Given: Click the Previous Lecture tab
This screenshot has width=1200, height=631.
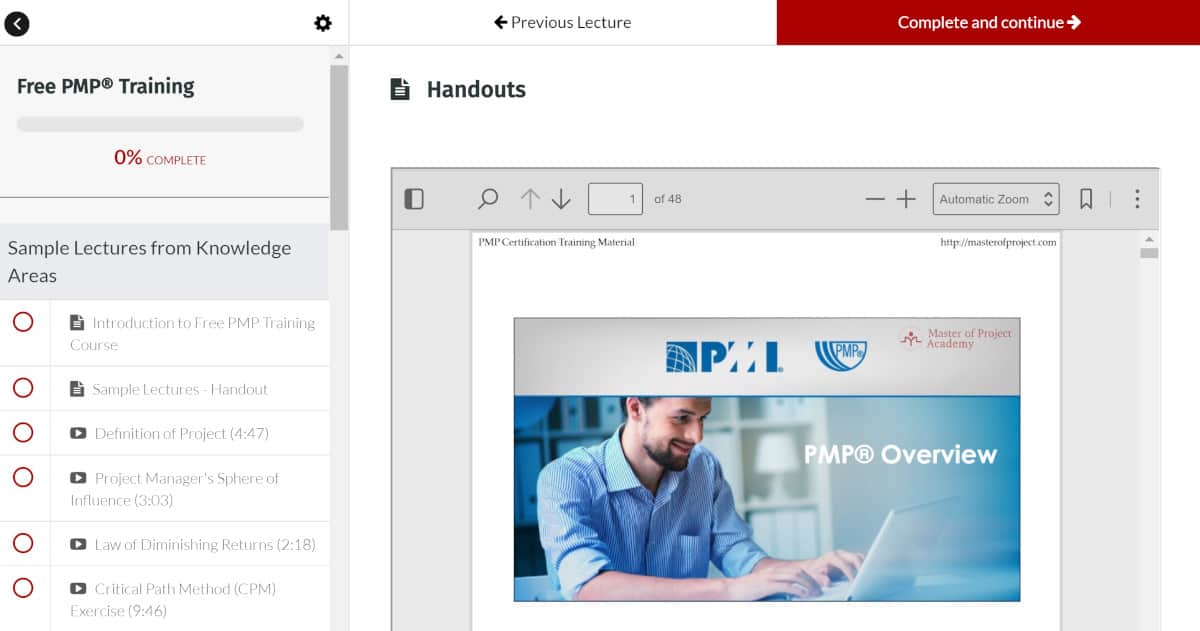Looking at the screenshot, I should [563, 22].
